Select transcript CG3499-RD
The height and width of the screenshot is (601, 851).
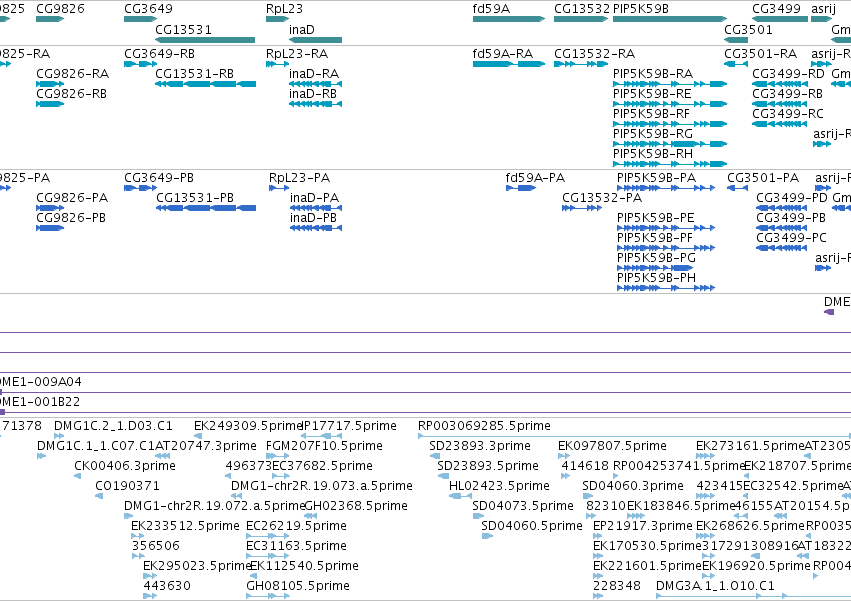pyautogui.click(x=780, y=84)
